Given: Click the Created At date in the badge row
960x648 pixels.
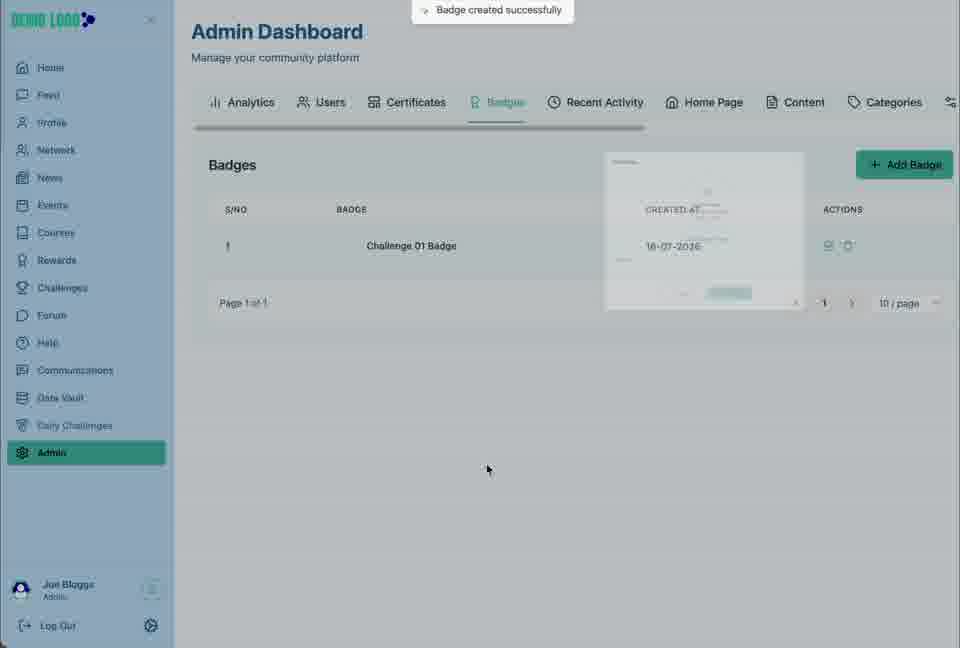Looking at the screenshot, I should click(x=673, y=246).
